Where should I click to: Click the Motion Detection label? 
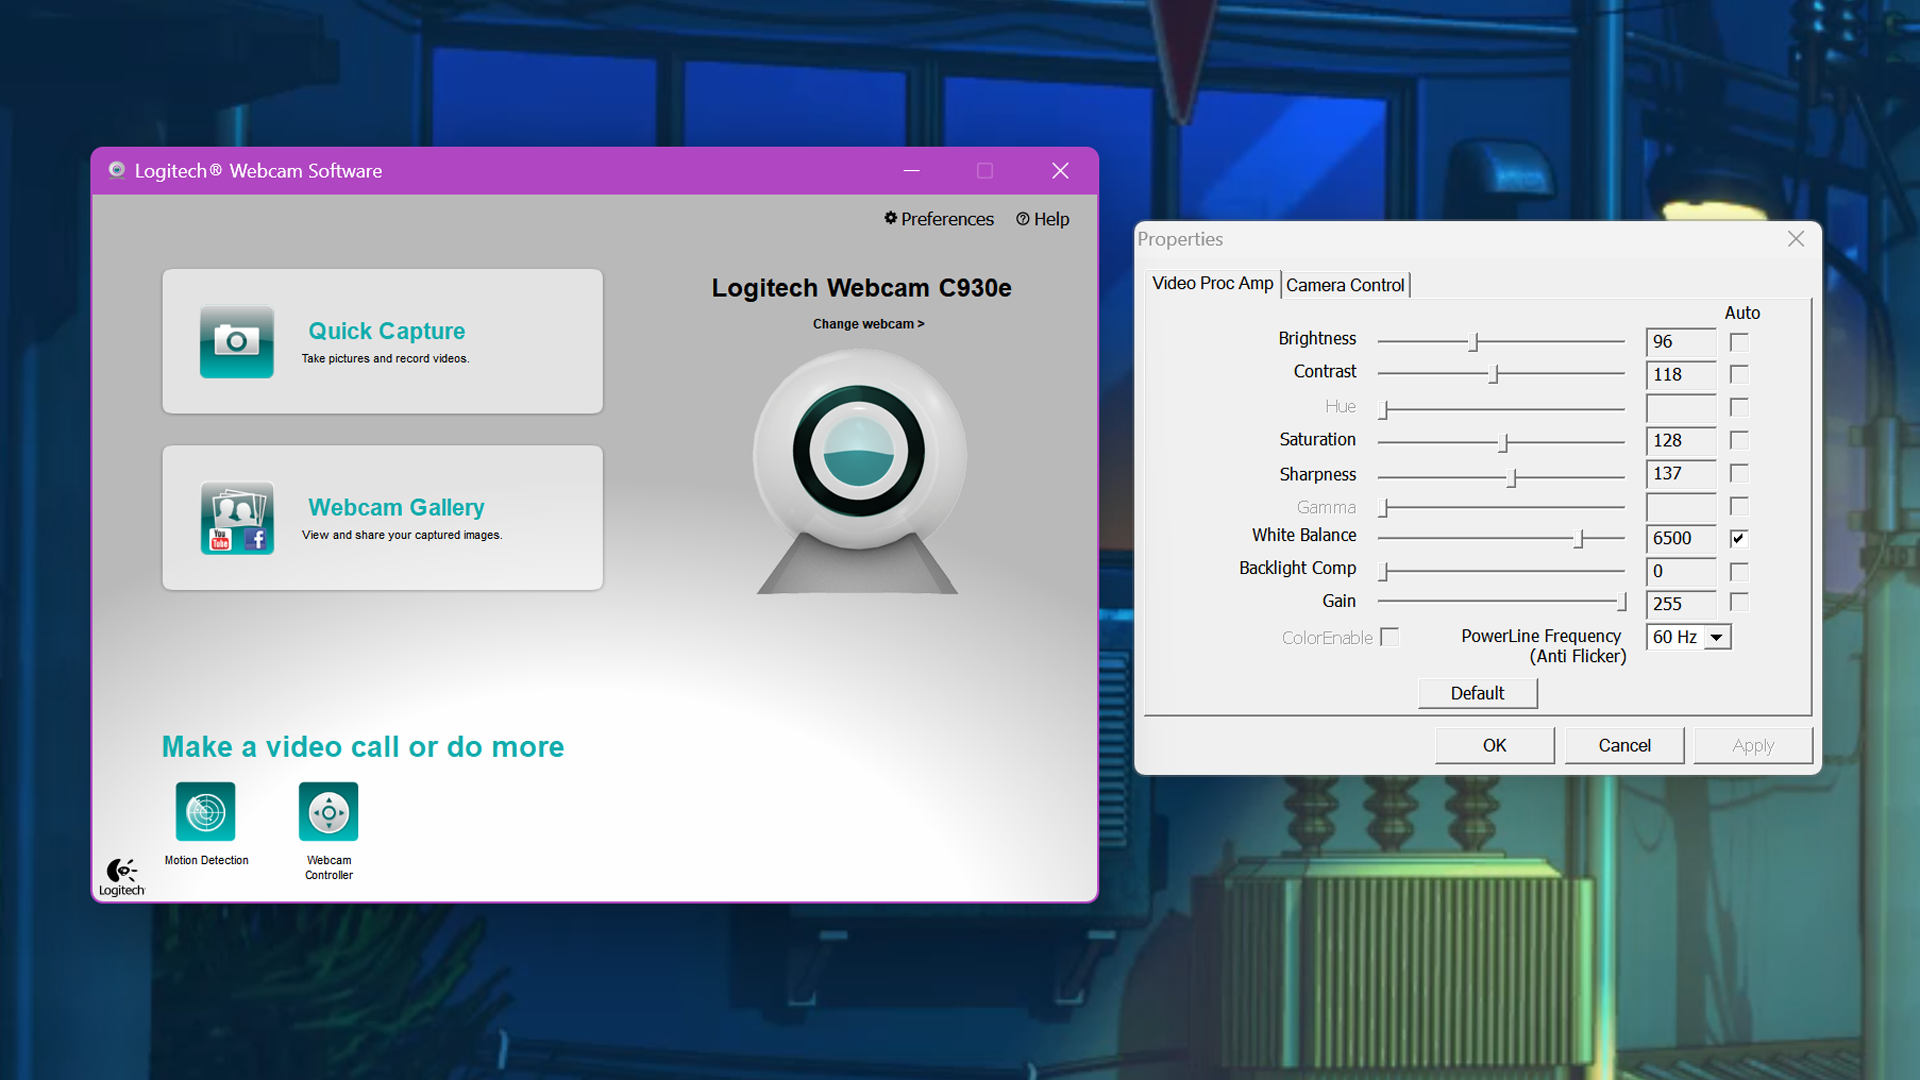[x=206, y=860]
